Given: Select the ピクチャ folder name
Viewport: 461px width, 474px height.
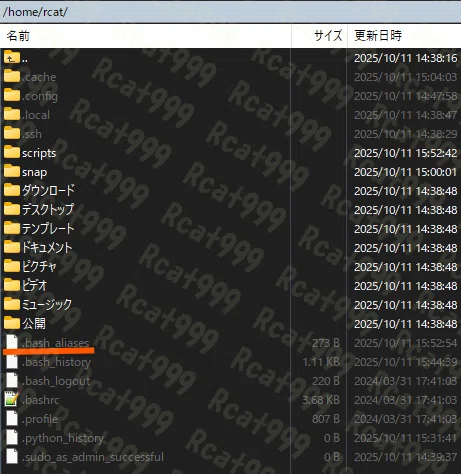Looking at the screenshot, I should tap(39, 267).
